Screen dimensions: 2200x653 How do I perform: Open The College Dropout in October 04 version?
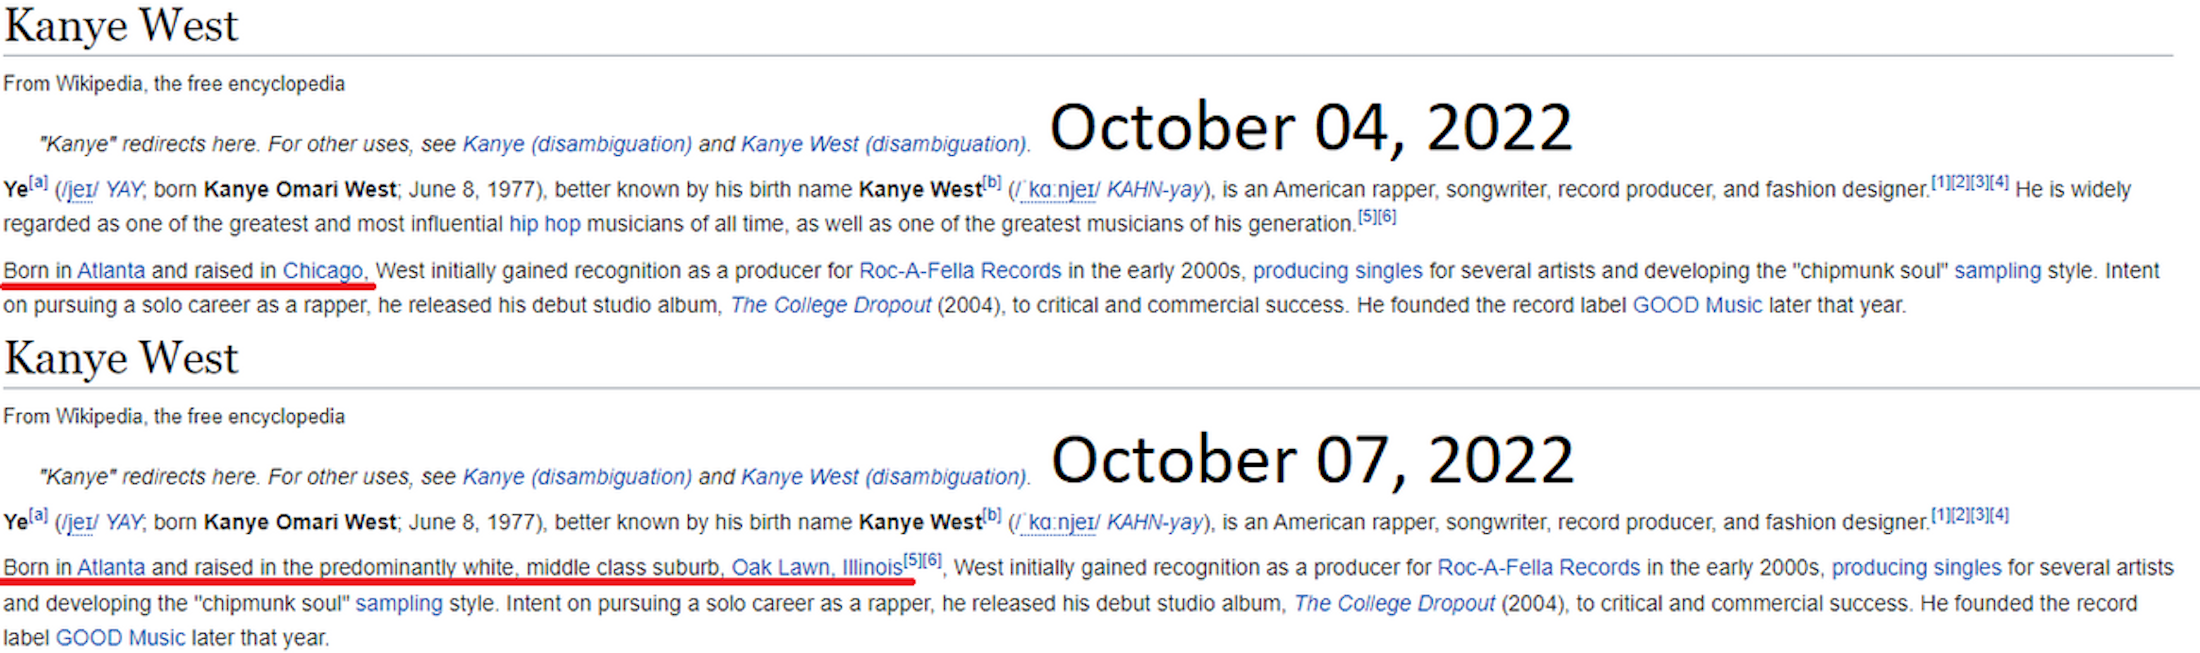coord(830,305)
